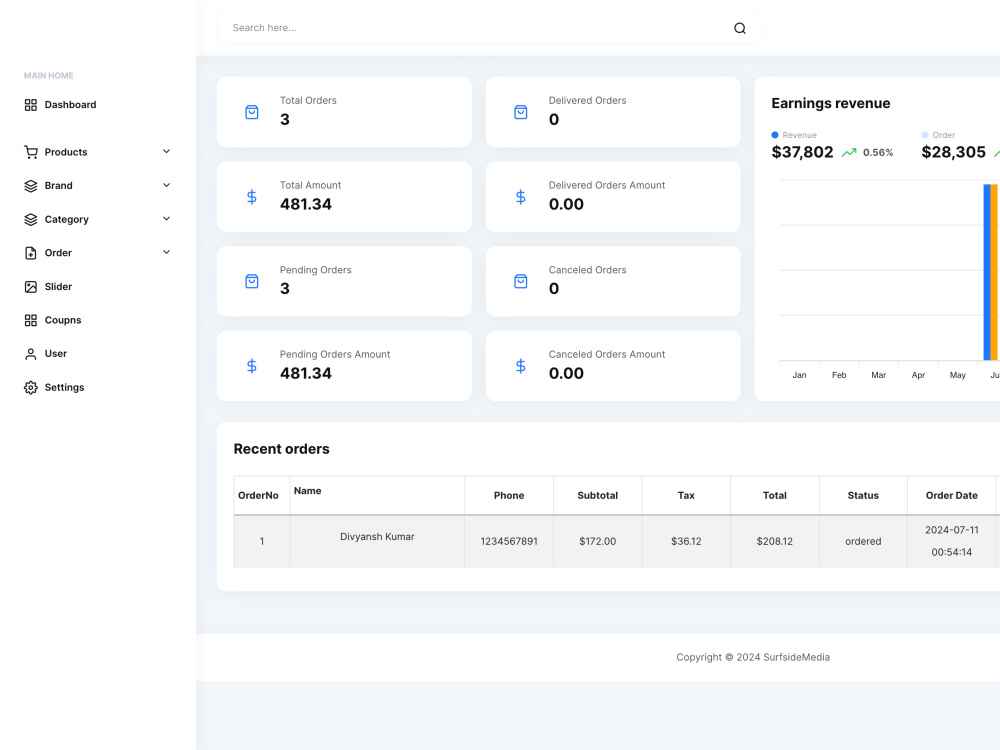Viewport: 1000px width, 750px height.
Task: Click the Tax column header
Action: [686, 496]
